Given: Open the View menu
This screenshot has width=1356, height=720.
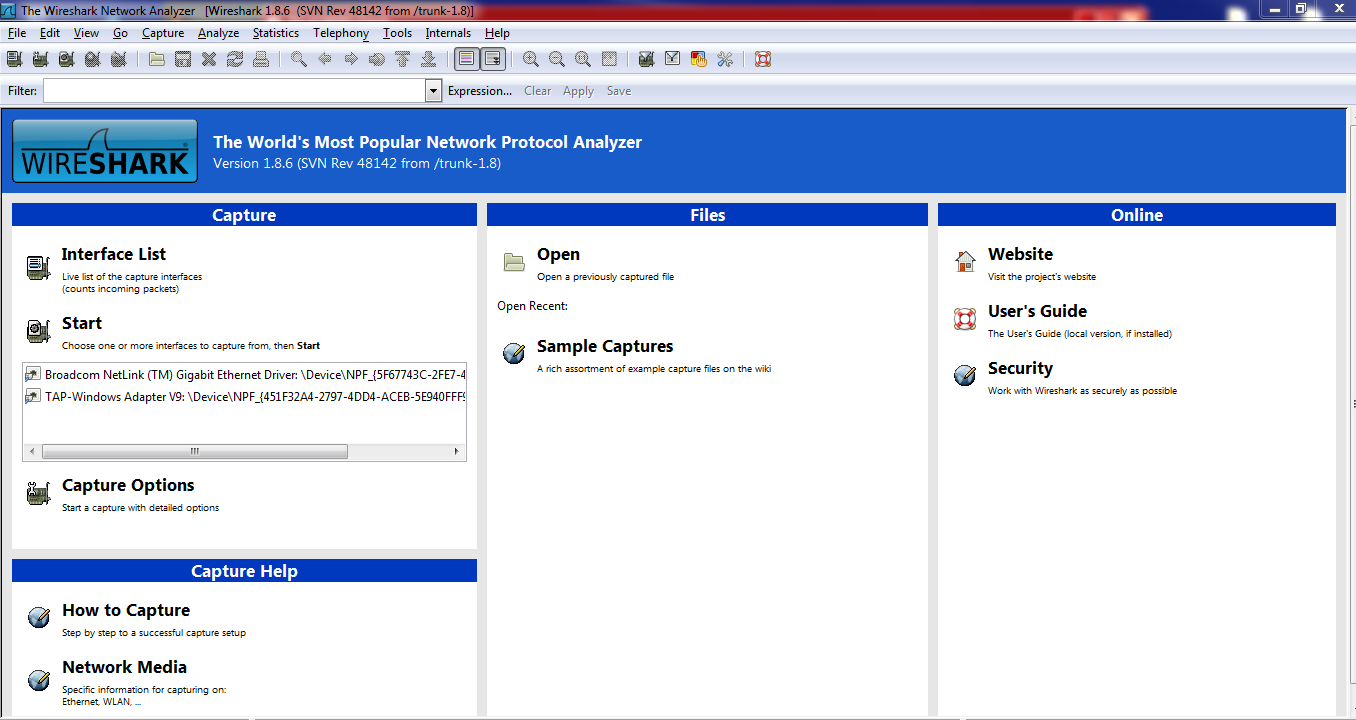Looking at the screenshot, I should tap(87, 33).
